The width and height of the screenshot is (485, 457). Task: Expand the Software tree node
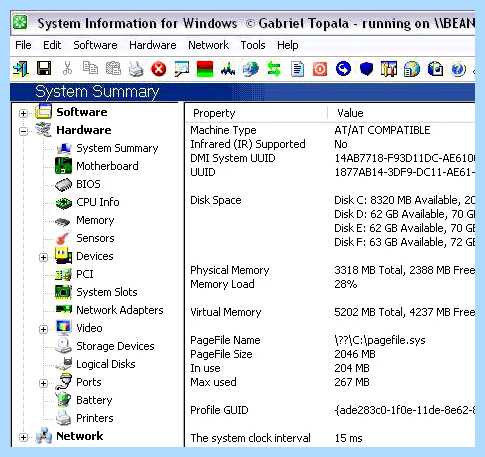point(23,113)
